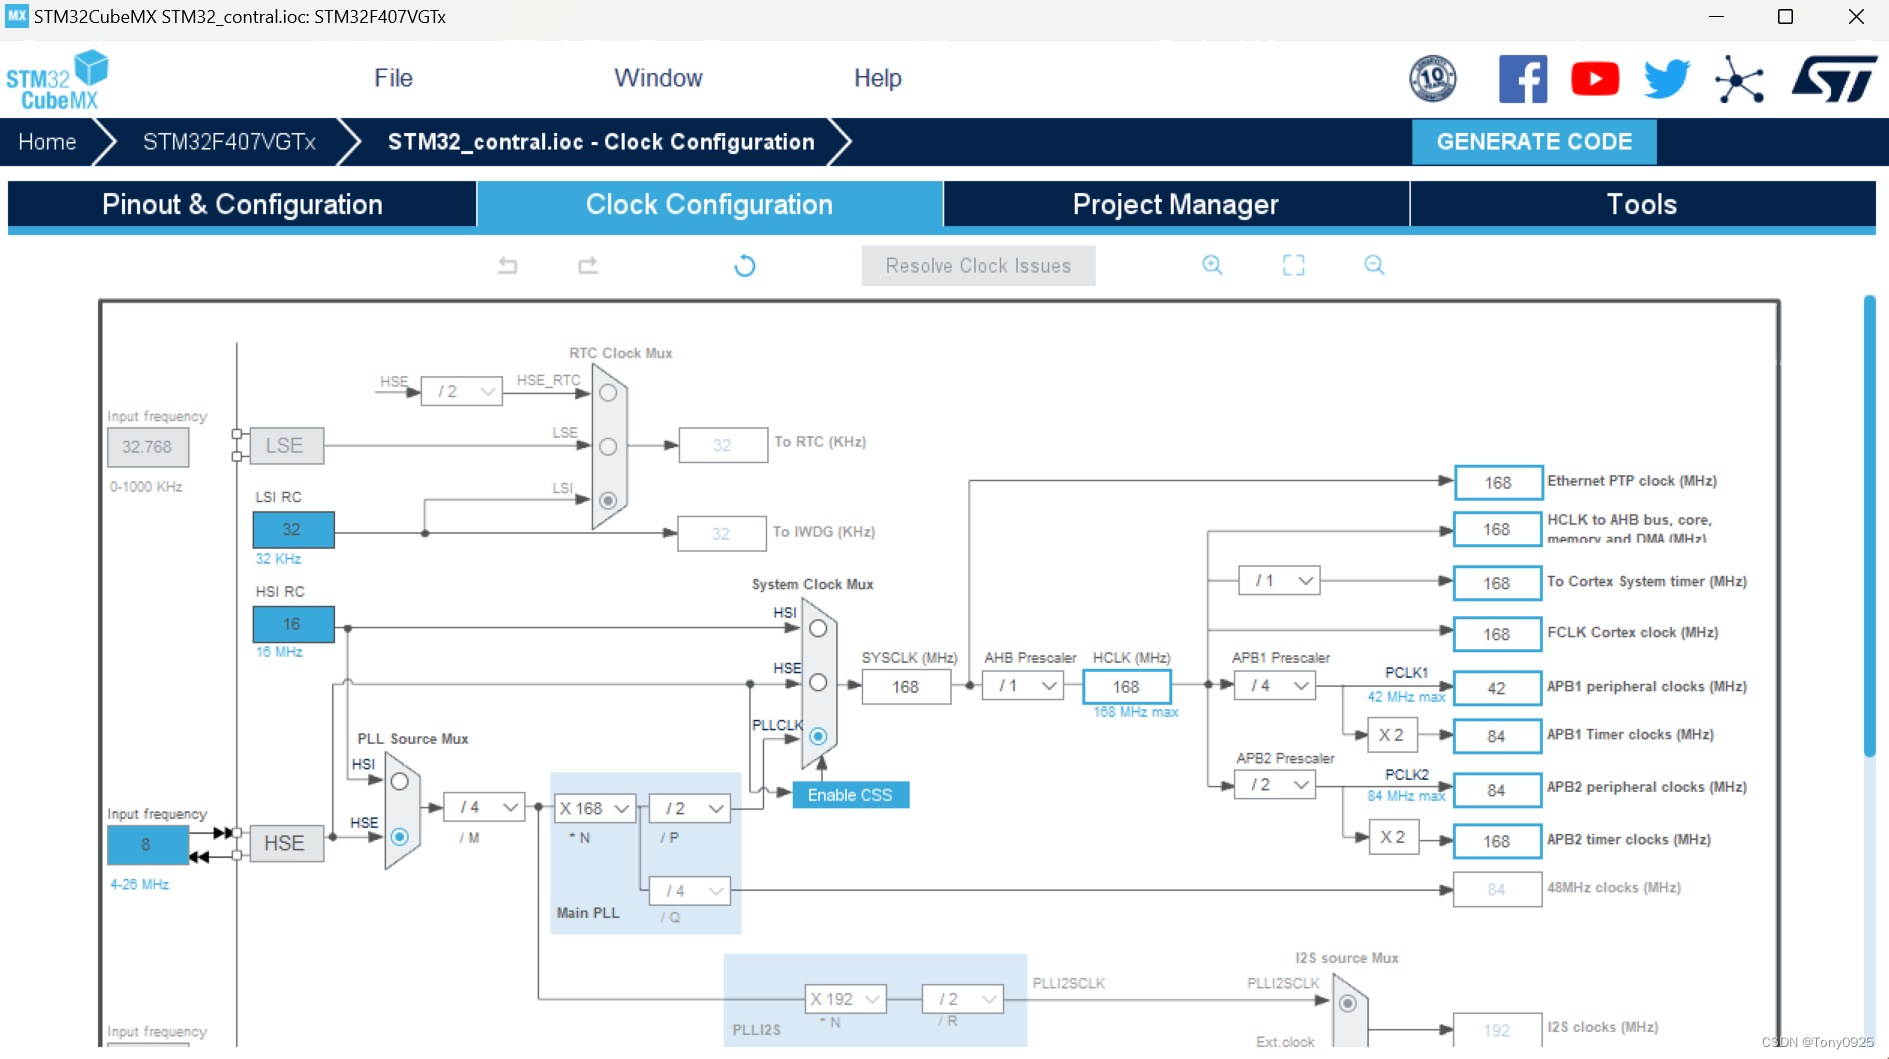Screen dimensions: 1889x1059
Task: Open the Window menu
Action: point(658,78)
